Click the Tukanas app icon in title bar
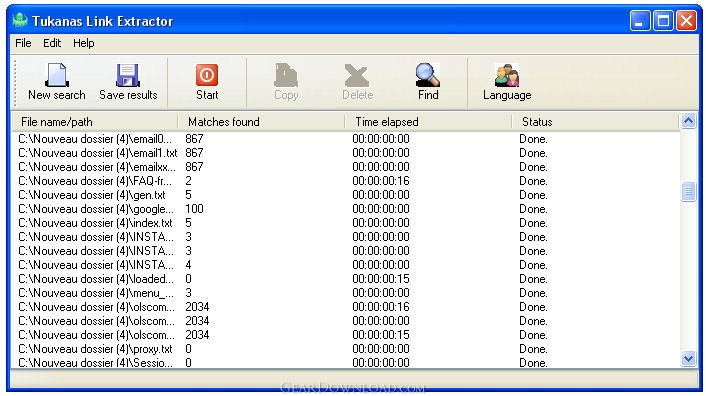Viewport: 706px width, 396px height. (x=20, y=20)
